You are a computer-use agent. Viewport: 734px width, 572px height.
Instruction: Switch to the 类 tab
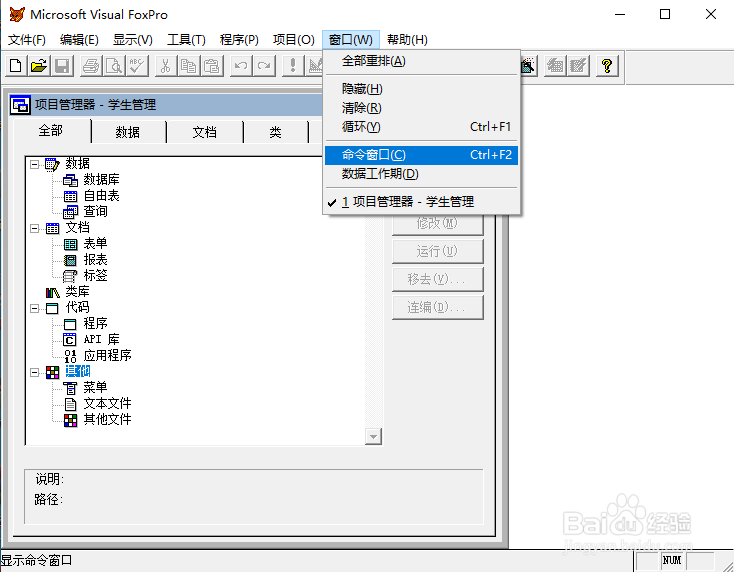coord(275,132)
